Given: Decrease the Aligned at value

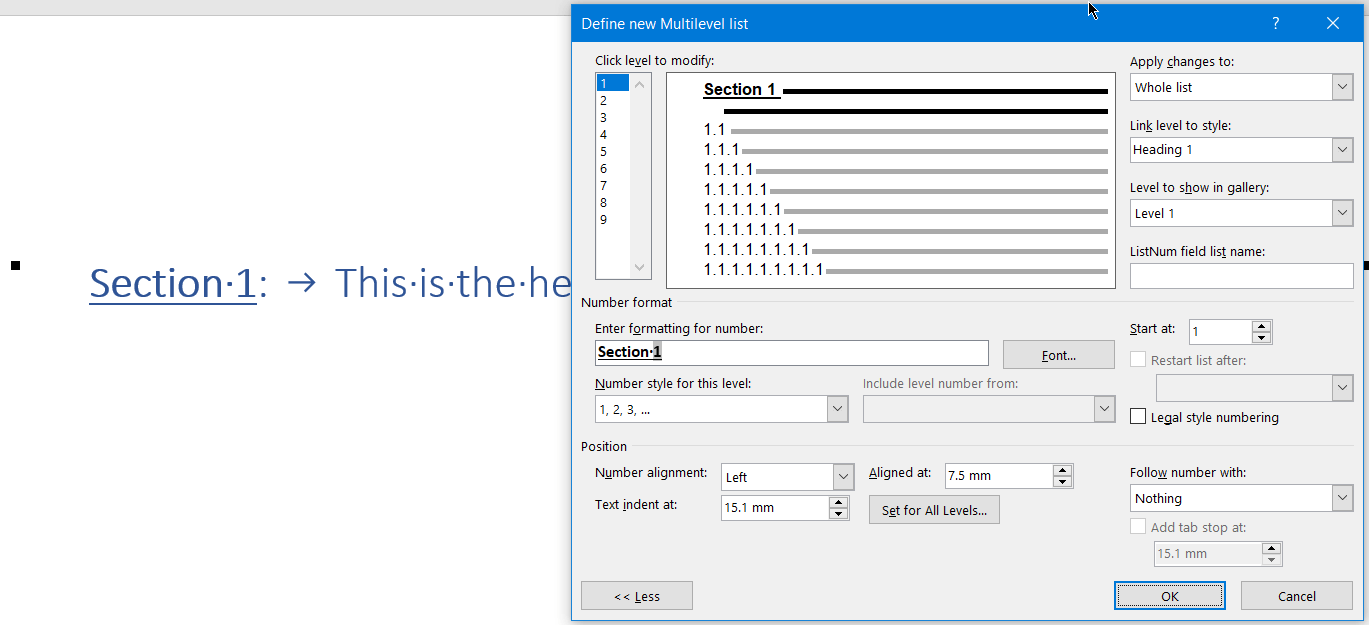Looking at the screenshot, I should click(x=1063, y=482).
